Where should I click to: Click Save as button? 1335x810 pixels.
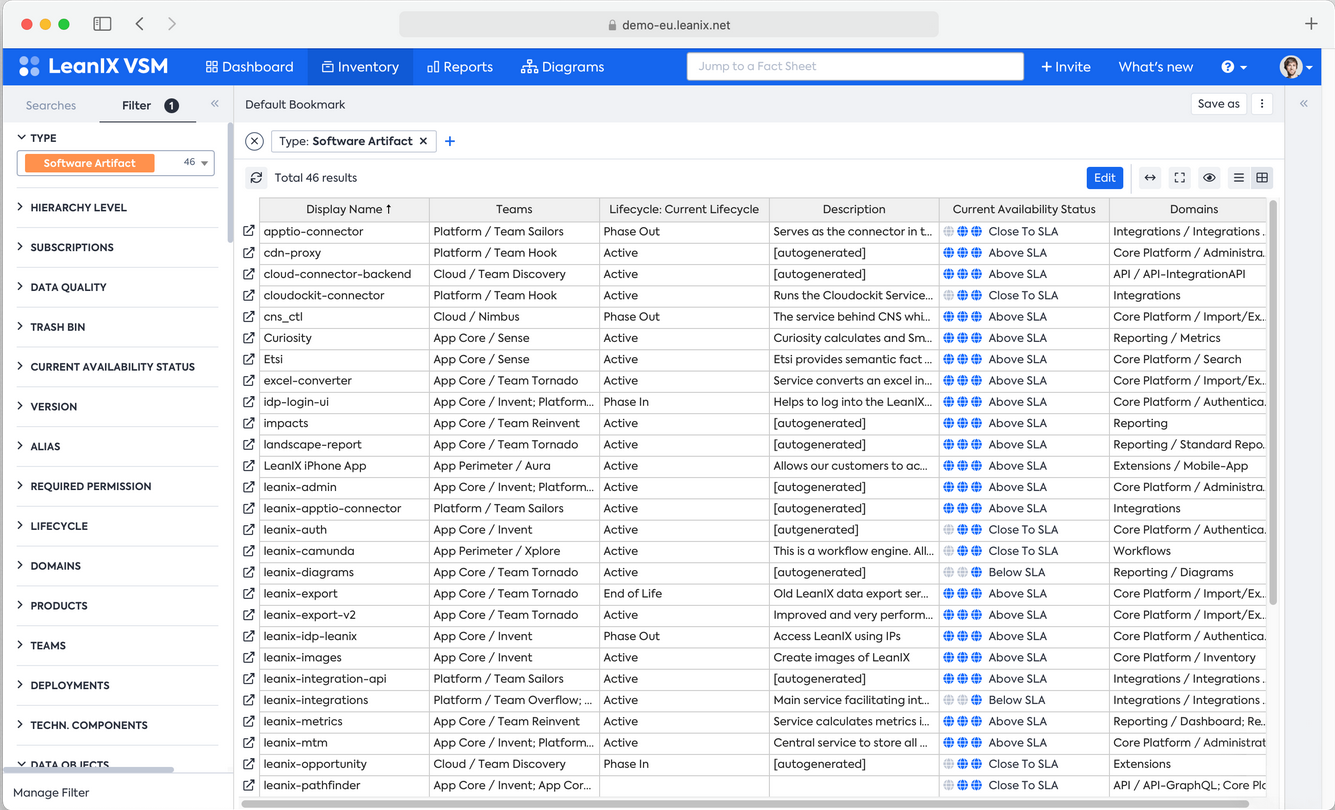point(1219,104)
